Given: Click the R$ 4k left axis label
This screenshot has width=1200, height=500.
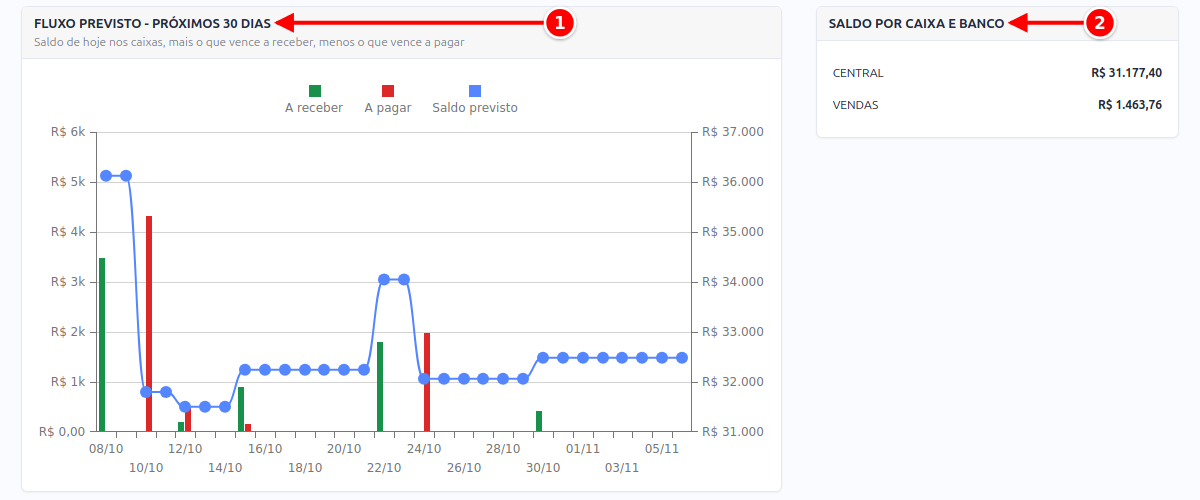Looking at the screenshot, I should [x=68, y=232].
